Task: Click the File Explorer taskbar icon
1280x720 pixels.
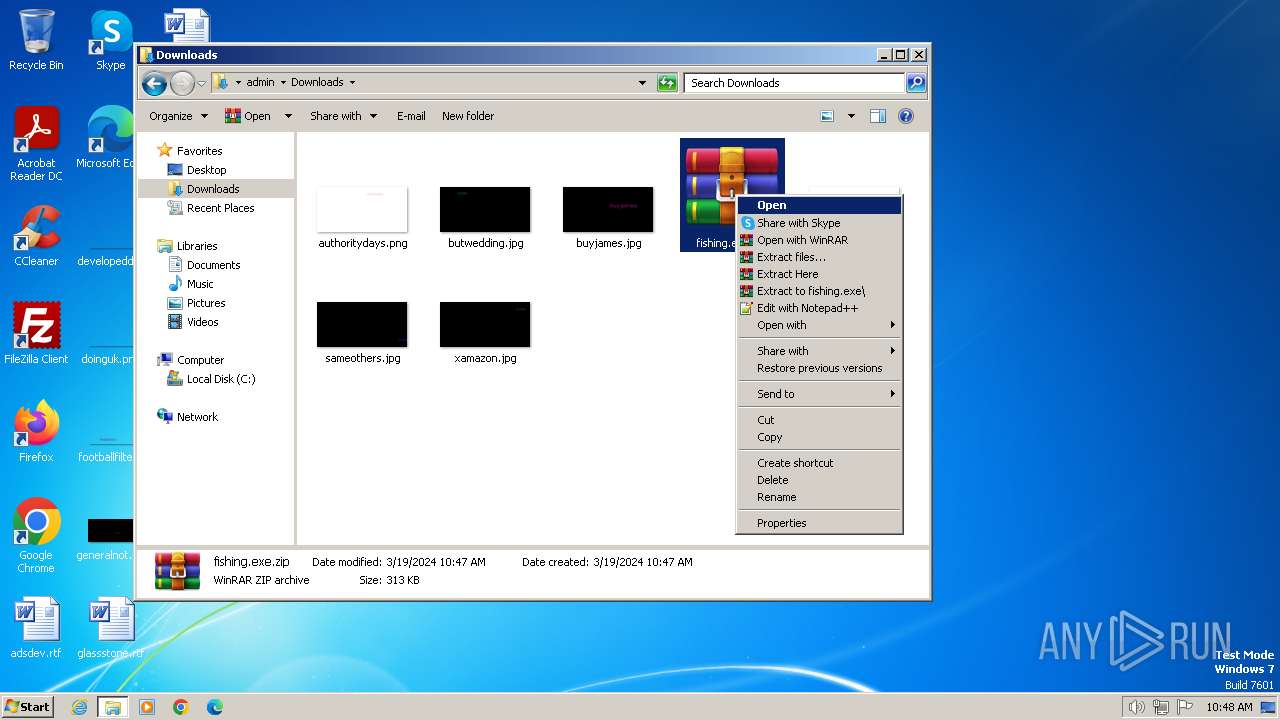Action: click(113, 707)
